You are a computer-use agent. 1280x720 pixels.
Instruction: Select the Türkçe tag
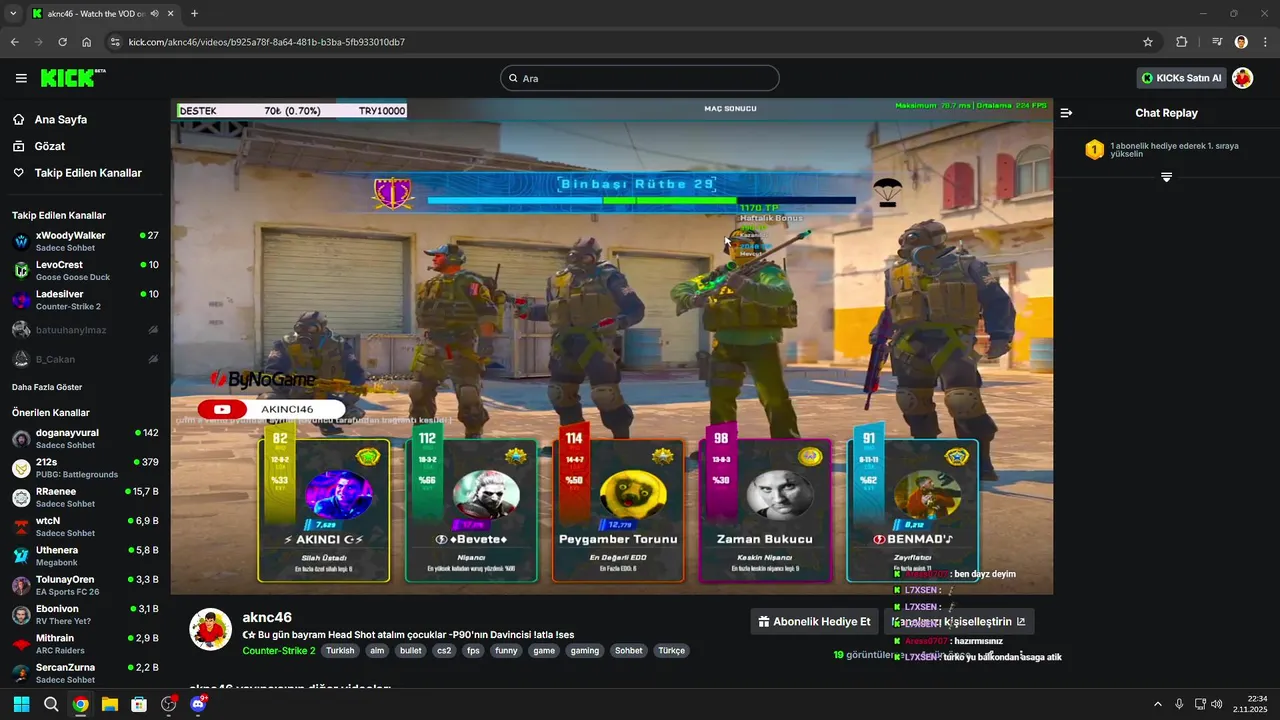[671, 650]
